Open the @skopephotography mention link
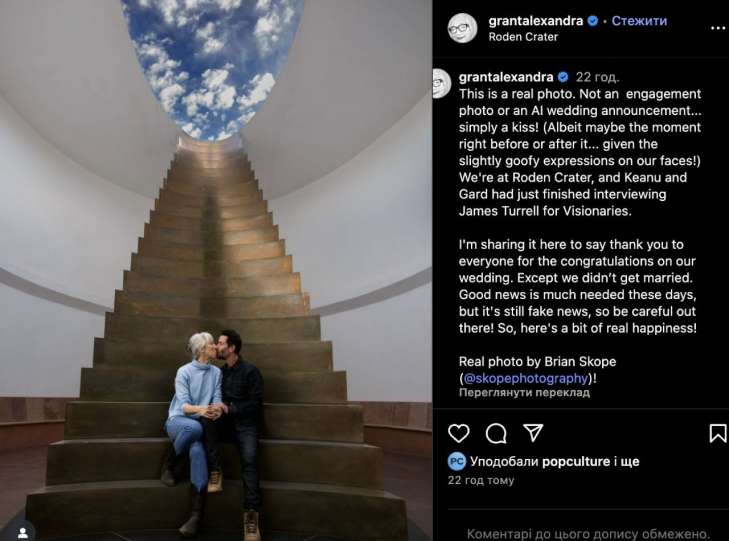The image size is (729, 541). tap(526, 378)
